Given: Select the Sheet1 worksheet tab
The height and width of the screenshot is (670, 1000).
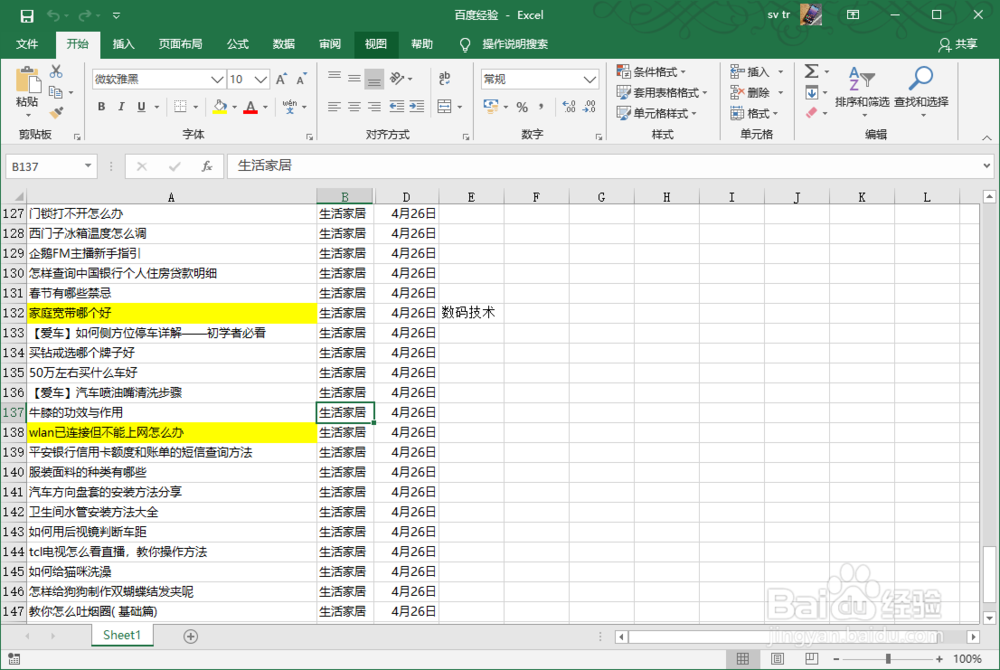Looking at the screenshot, I should [x=121, y=635].
